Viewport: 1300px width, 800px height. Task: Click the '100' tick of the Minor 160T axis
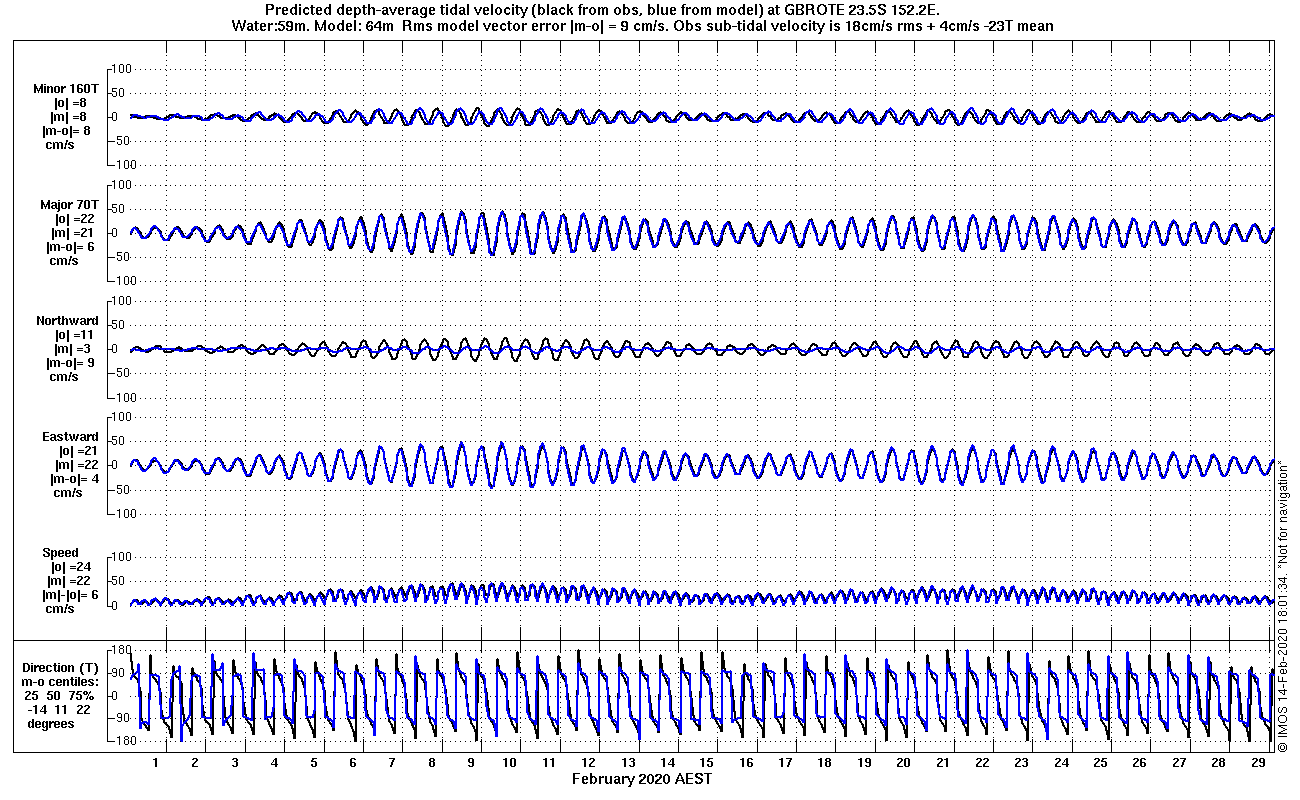pos(124,69)
